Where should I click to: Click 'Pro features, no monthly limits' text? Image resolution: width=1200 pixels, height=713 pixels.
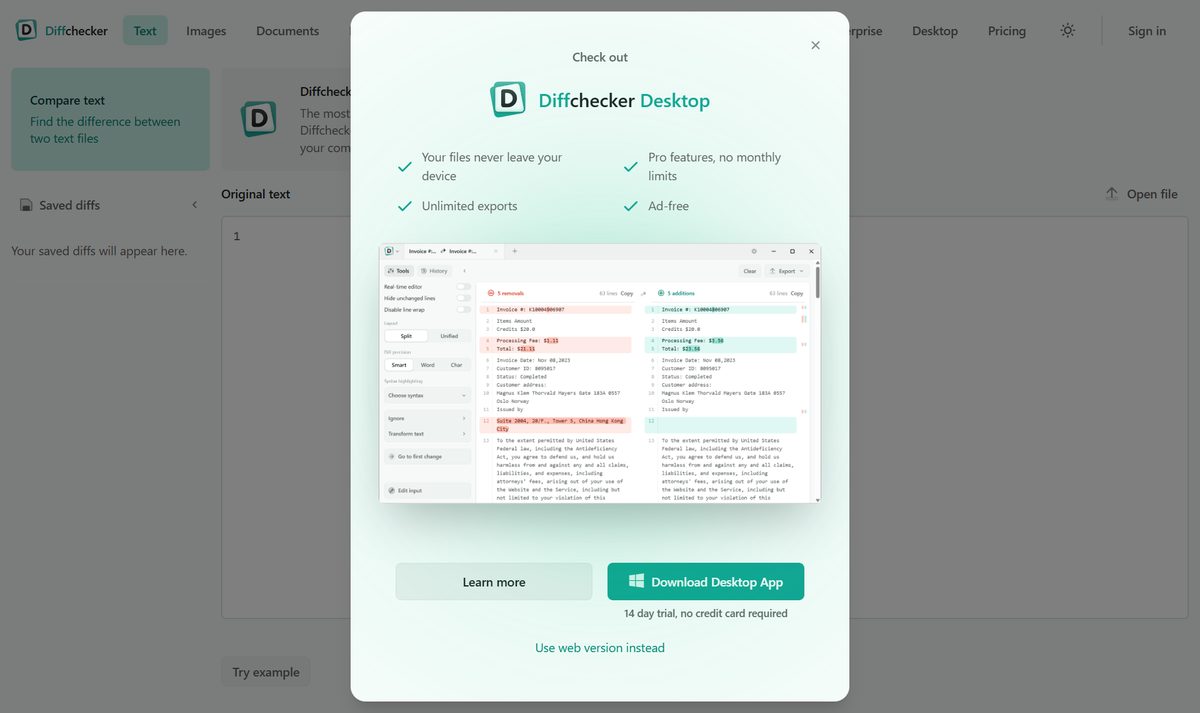point(715,166)
